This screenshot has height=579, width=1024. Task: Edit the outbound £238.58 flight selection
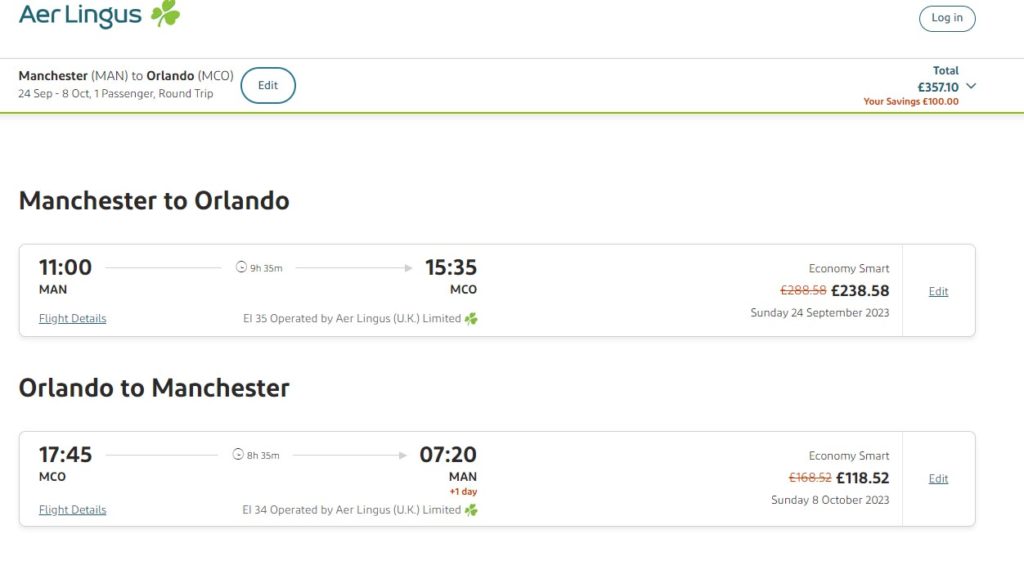938,291
